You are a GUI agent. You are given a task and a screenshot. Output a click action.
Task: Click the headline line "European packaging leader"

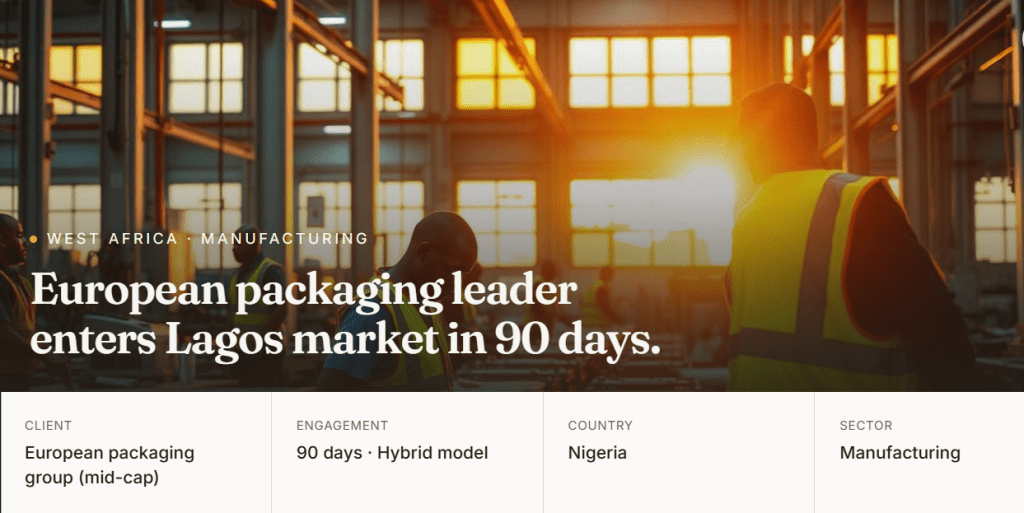tap(304, 291)
